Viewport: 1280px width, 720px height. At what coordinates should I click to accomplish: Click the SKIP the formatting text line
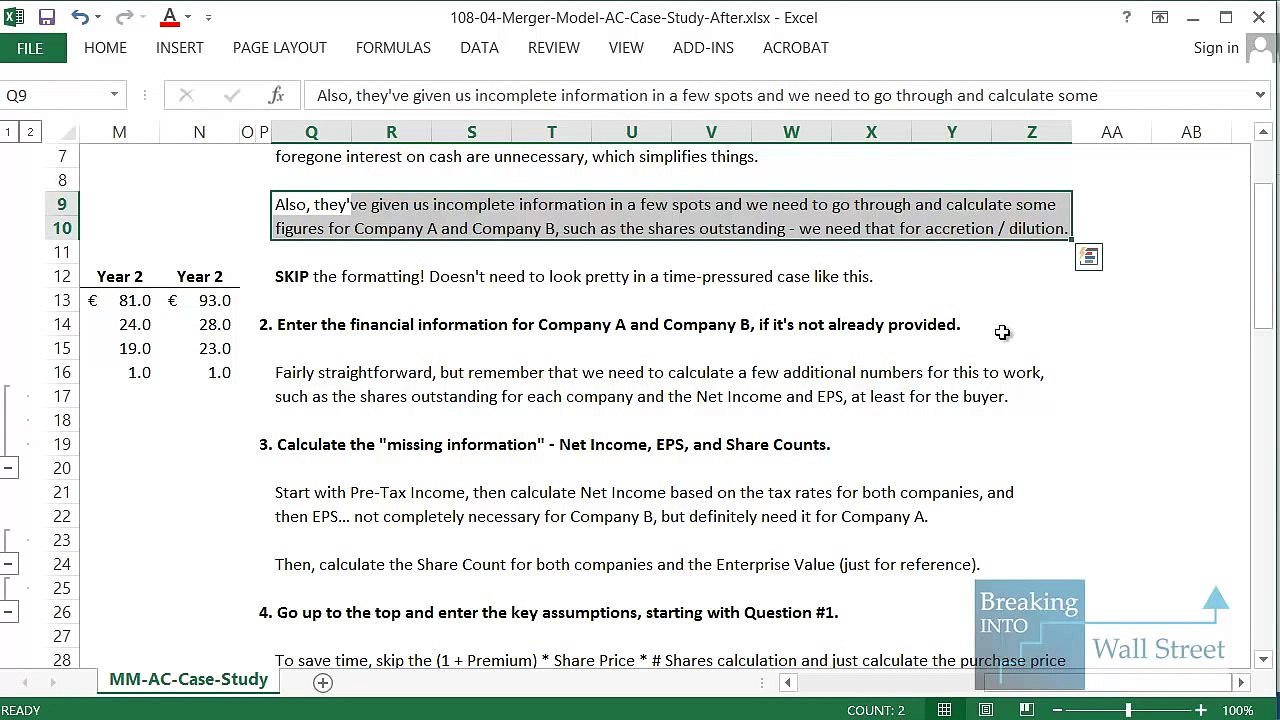(x=574, y=276)
